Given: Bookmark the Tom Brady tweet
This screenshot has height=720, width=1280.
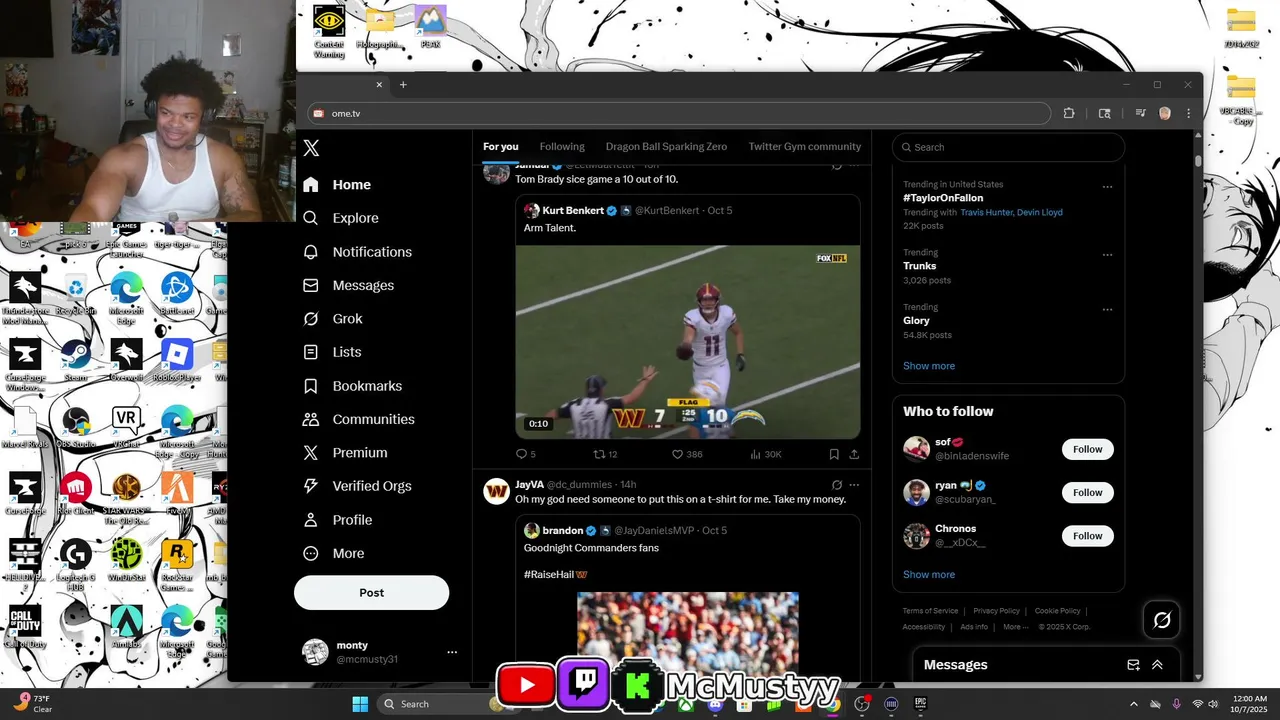Looking at the screenshot, I should pos(834,454).
